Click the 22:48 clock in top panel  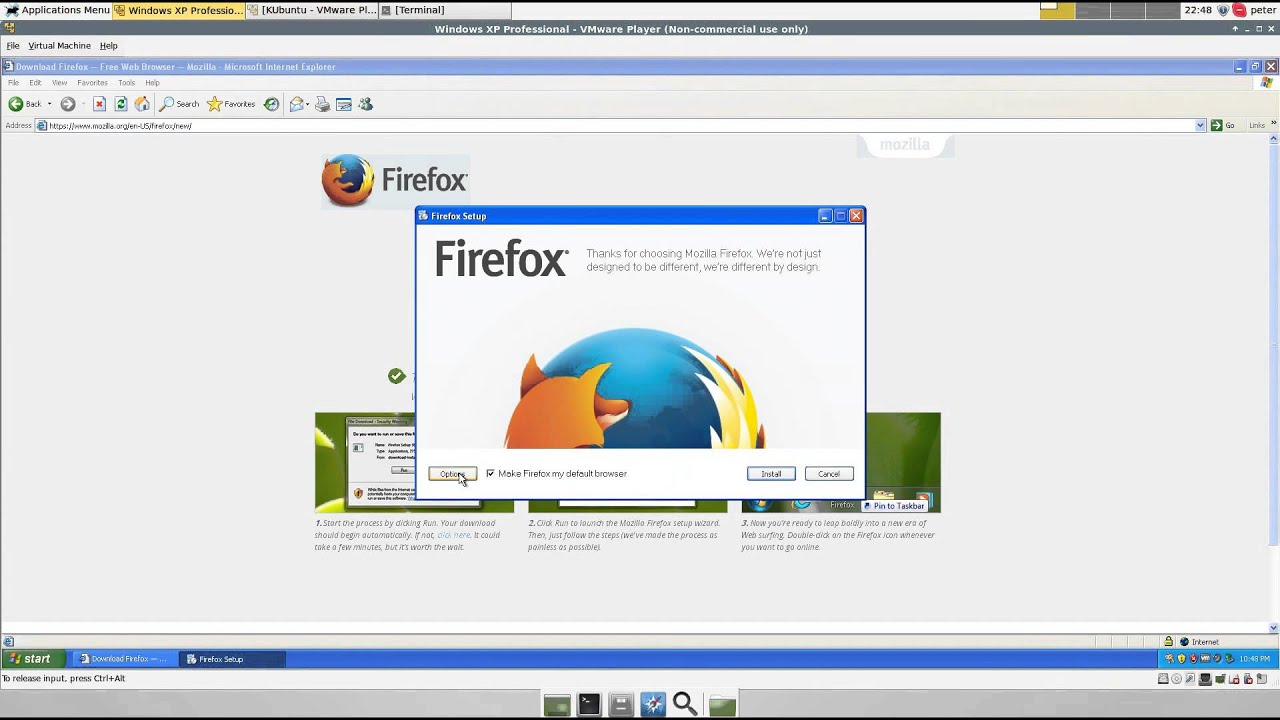(1198, 10)
